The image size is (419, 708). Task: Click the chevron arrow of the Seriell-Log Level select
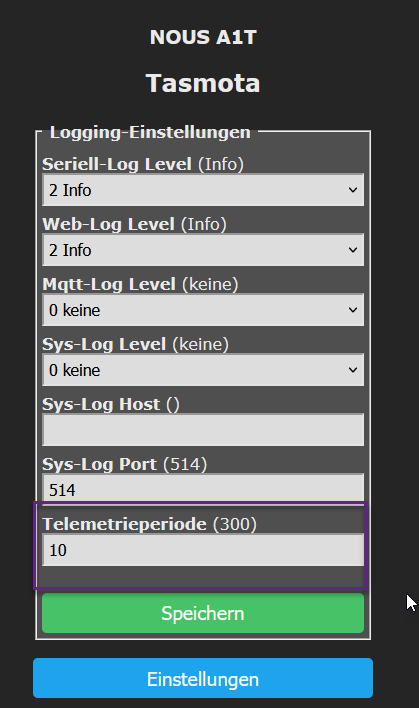click(x=353, y=190)
